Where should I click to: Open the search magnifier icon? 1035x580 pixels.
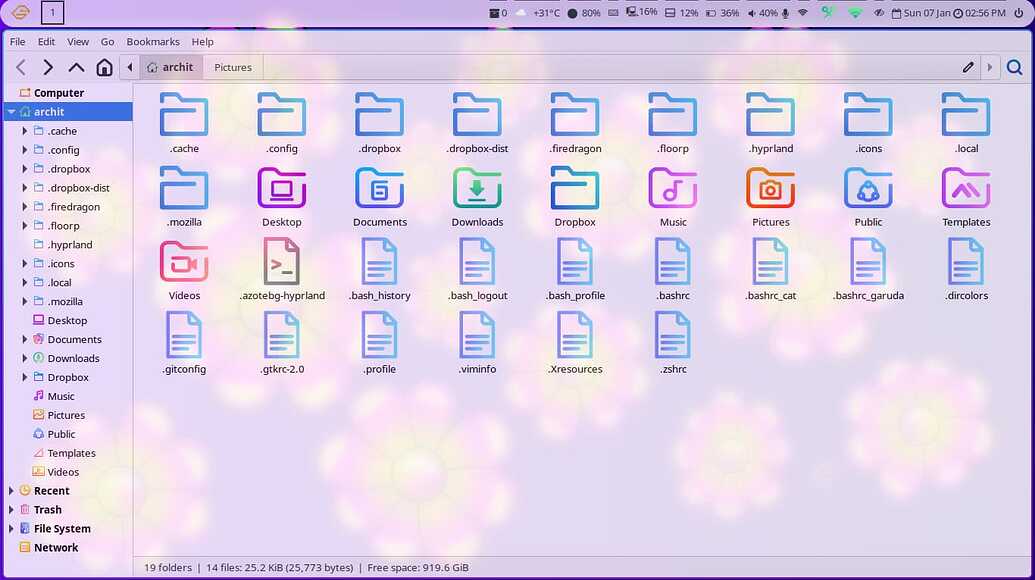coord(1014,68)
